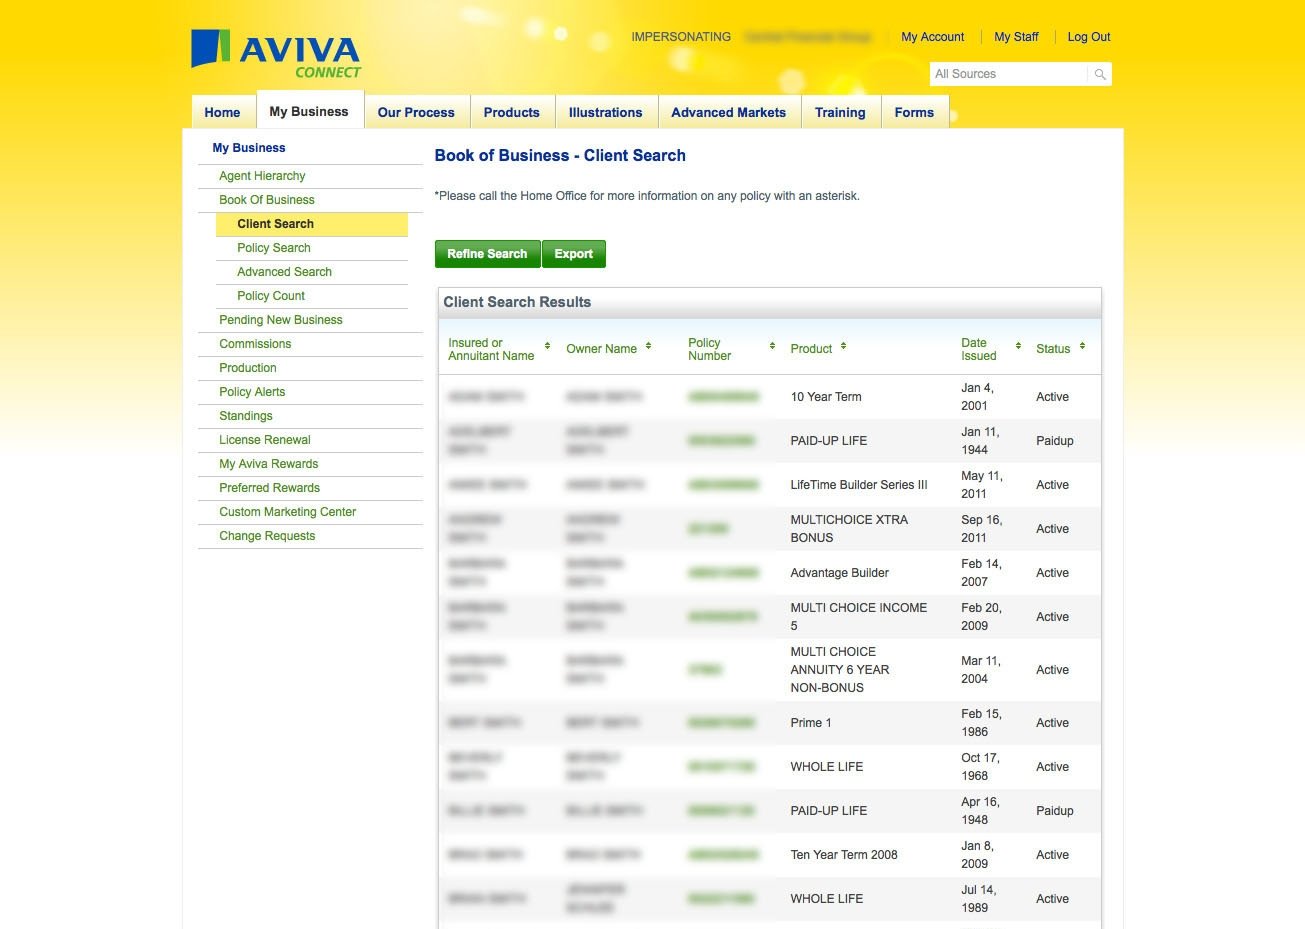Switch to Advanced Markets tab
The height and width of the screenshot is (929, 1305).
coord(728,112)
